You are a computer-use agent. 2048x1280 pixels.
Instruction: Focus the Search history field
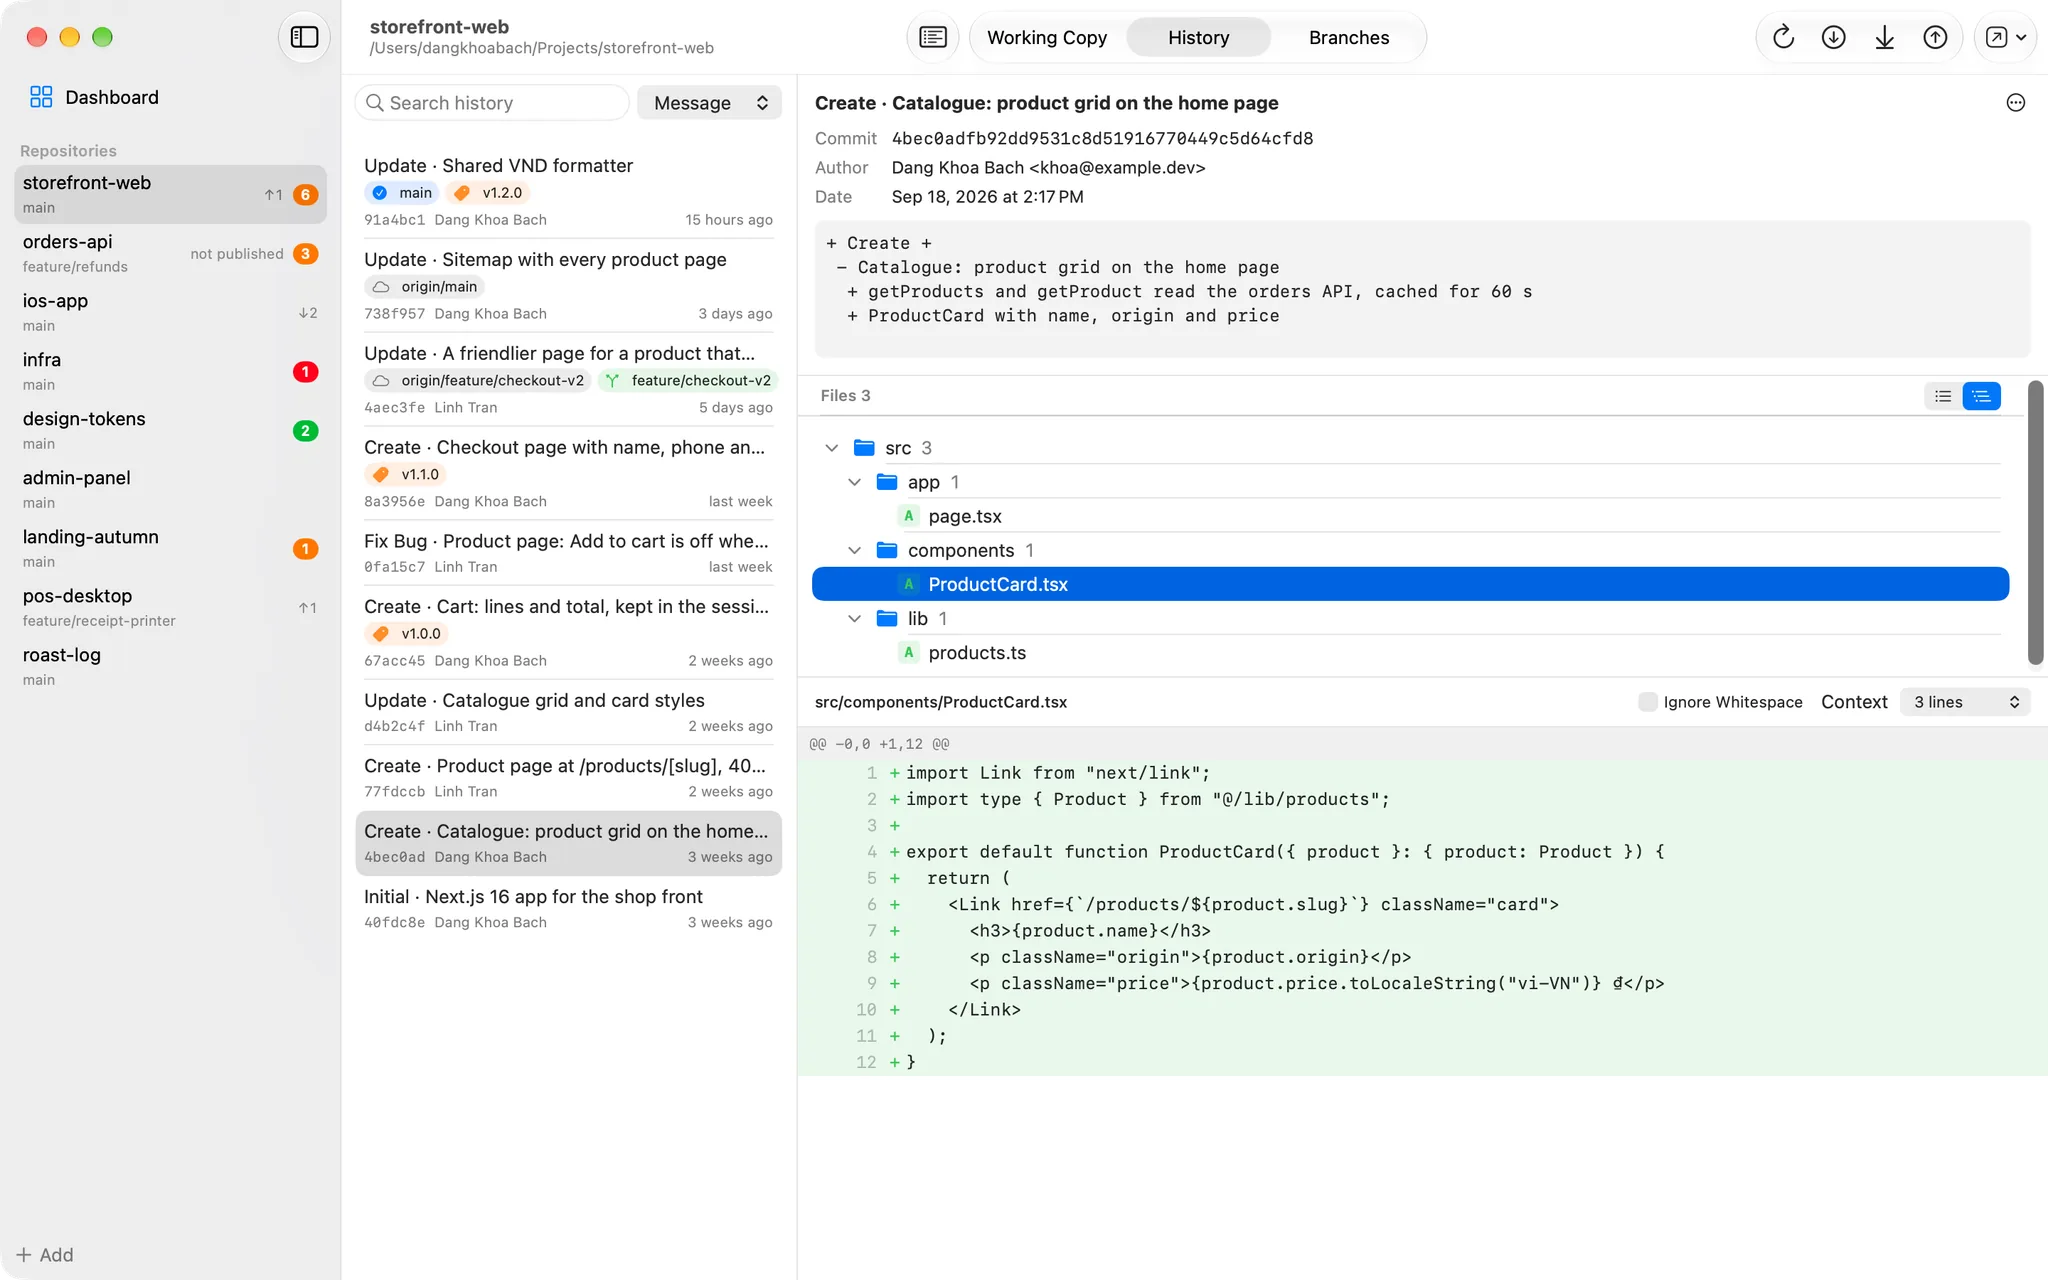pos(492,103)
